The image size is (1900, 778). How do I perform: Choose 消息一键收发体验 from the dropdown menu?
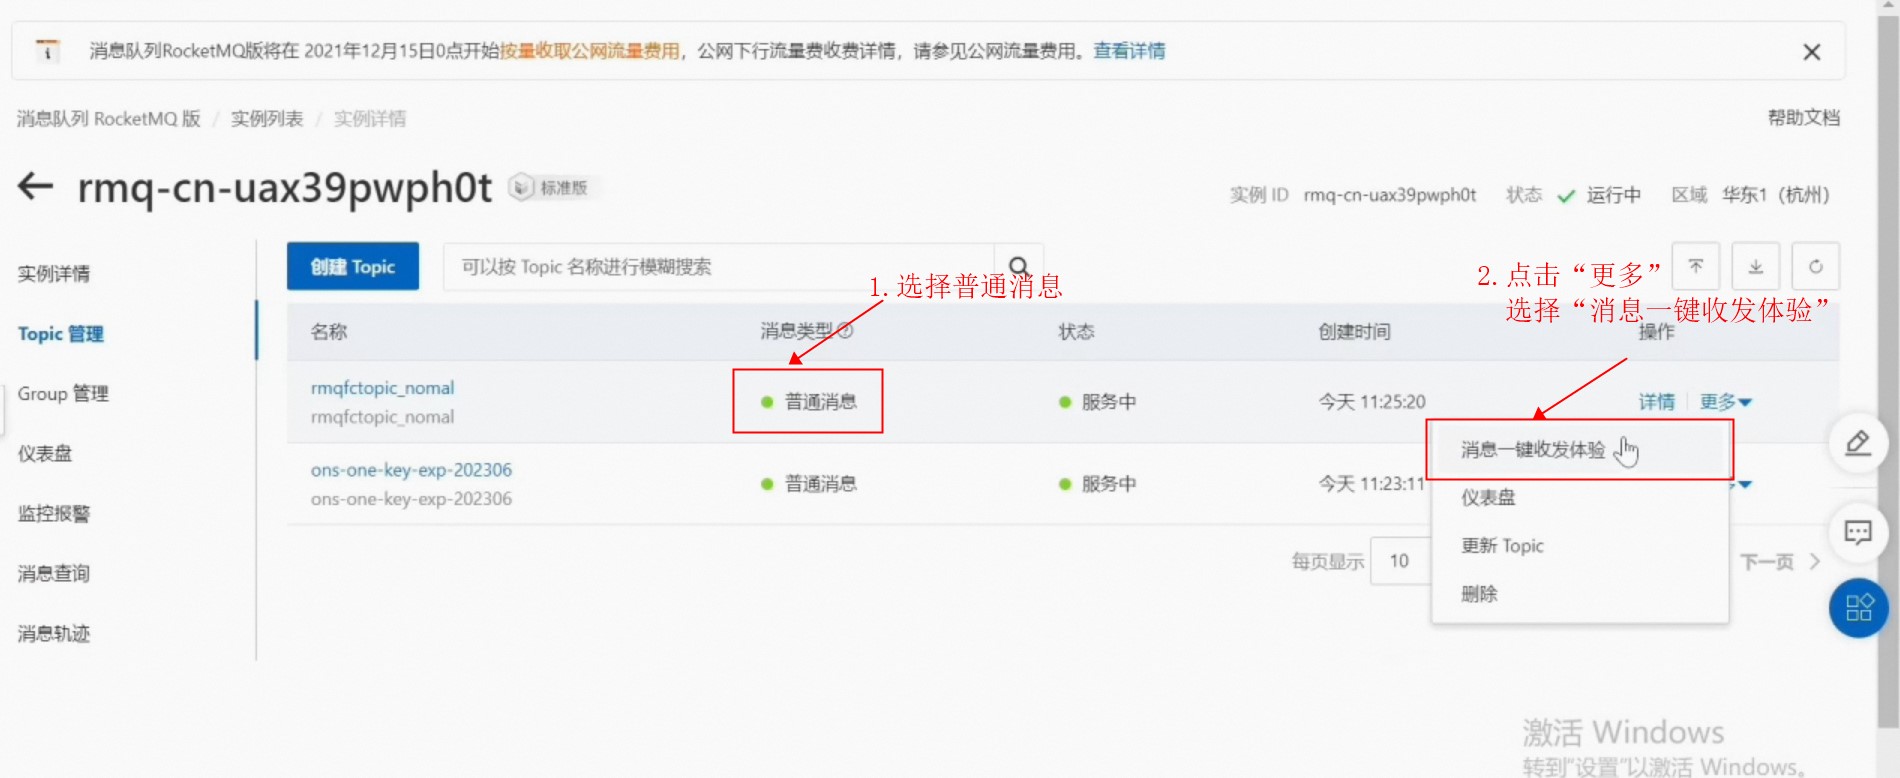(x=1580, y=450)
